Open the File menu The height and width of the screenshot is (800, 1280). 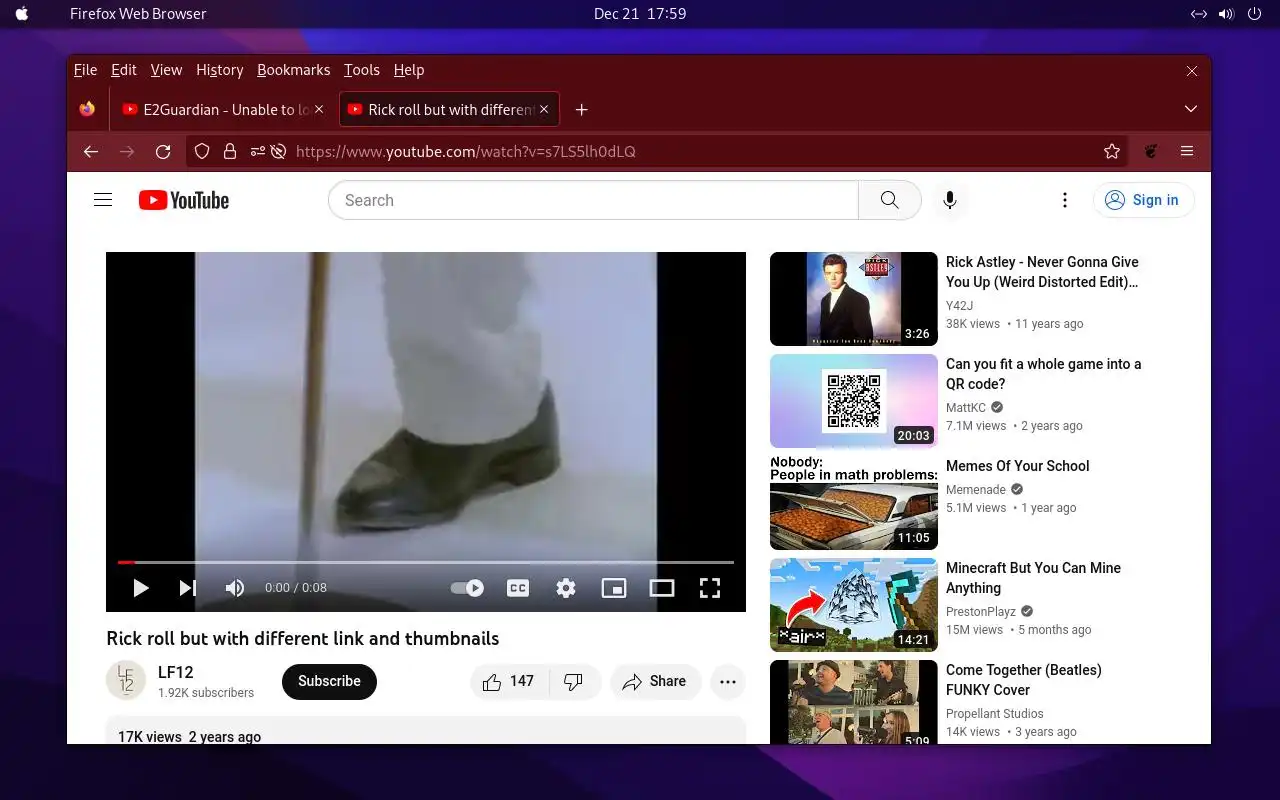coord(86,70)
